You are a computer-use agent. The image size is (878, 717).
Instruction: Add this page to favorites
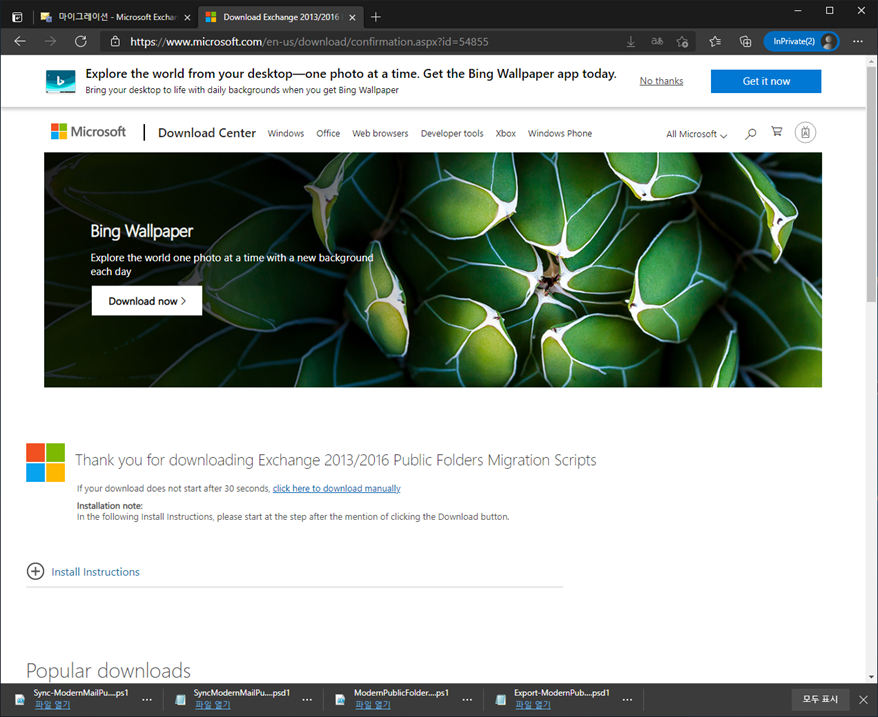click(x=682, y=41)
